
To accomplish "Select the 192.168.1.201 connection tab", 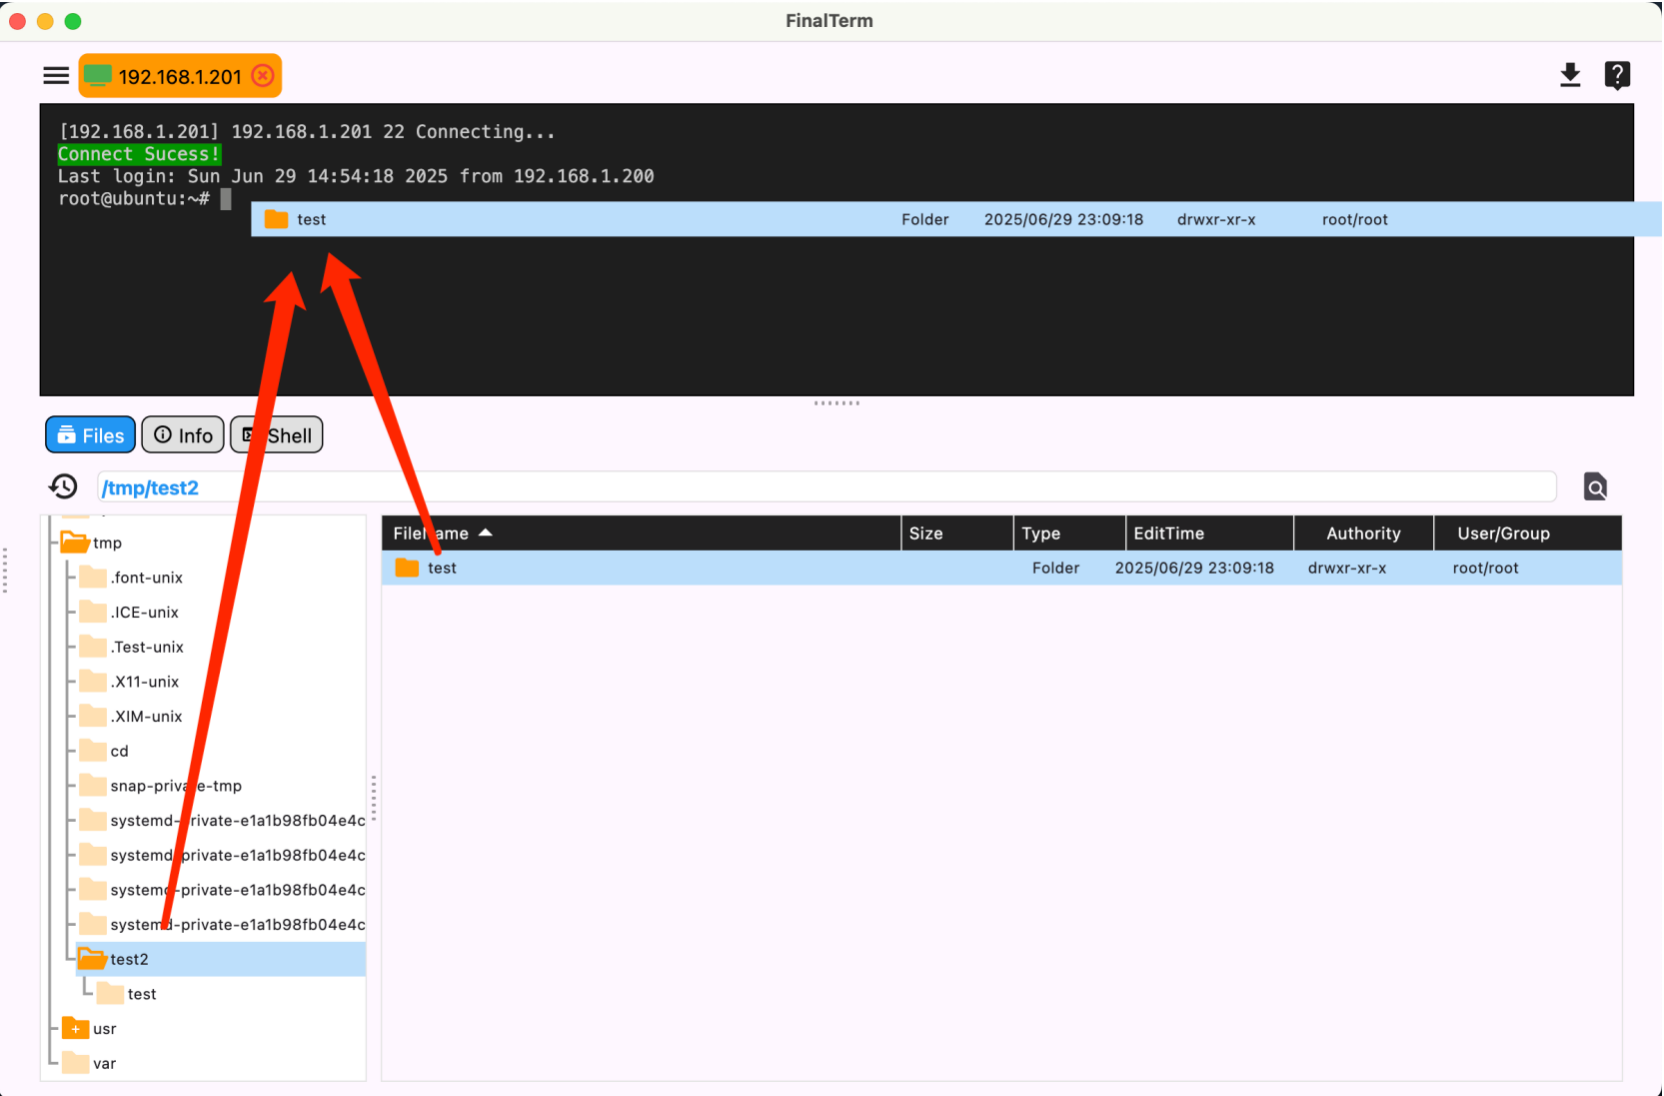I will click(x=180, y=76).
